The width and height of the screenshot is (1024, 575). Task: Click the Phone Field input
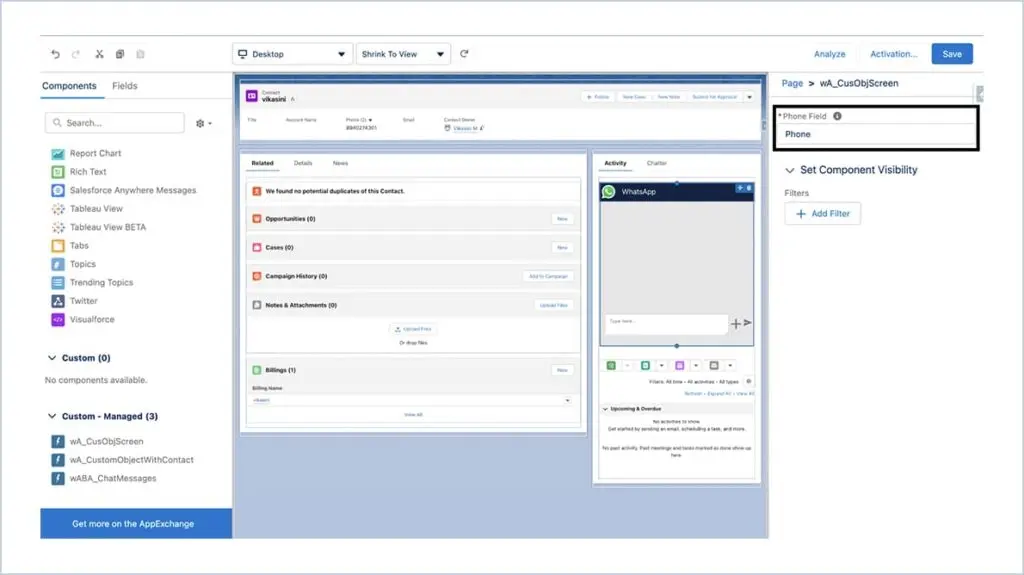click(876, 134)
